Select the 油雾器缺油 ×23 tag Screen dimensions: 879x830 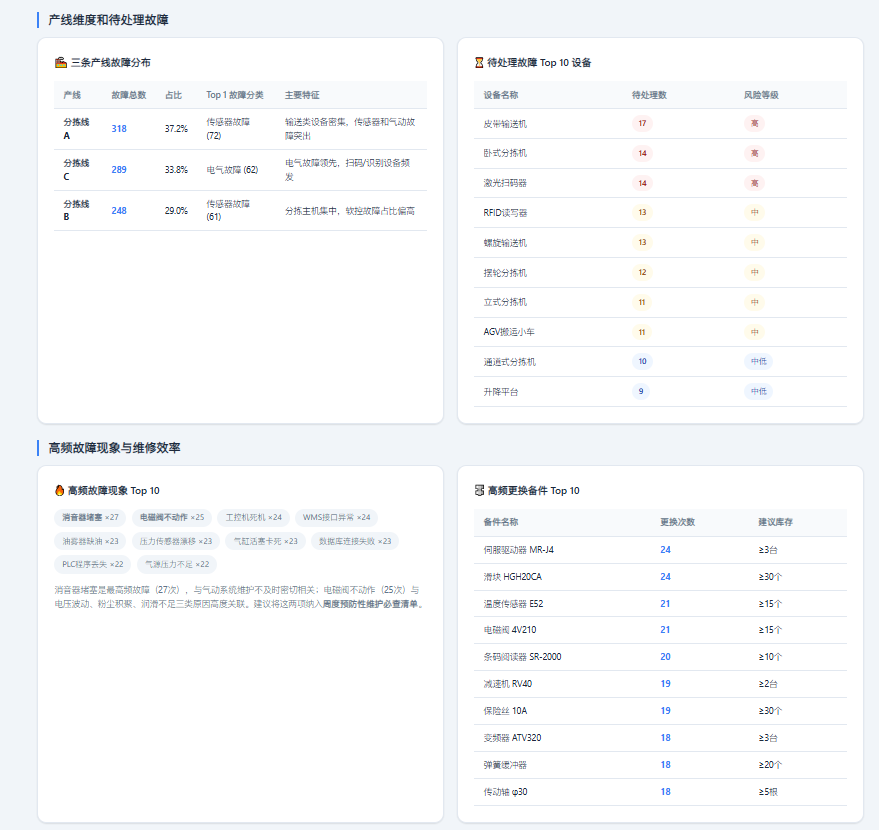coord(90,541)
